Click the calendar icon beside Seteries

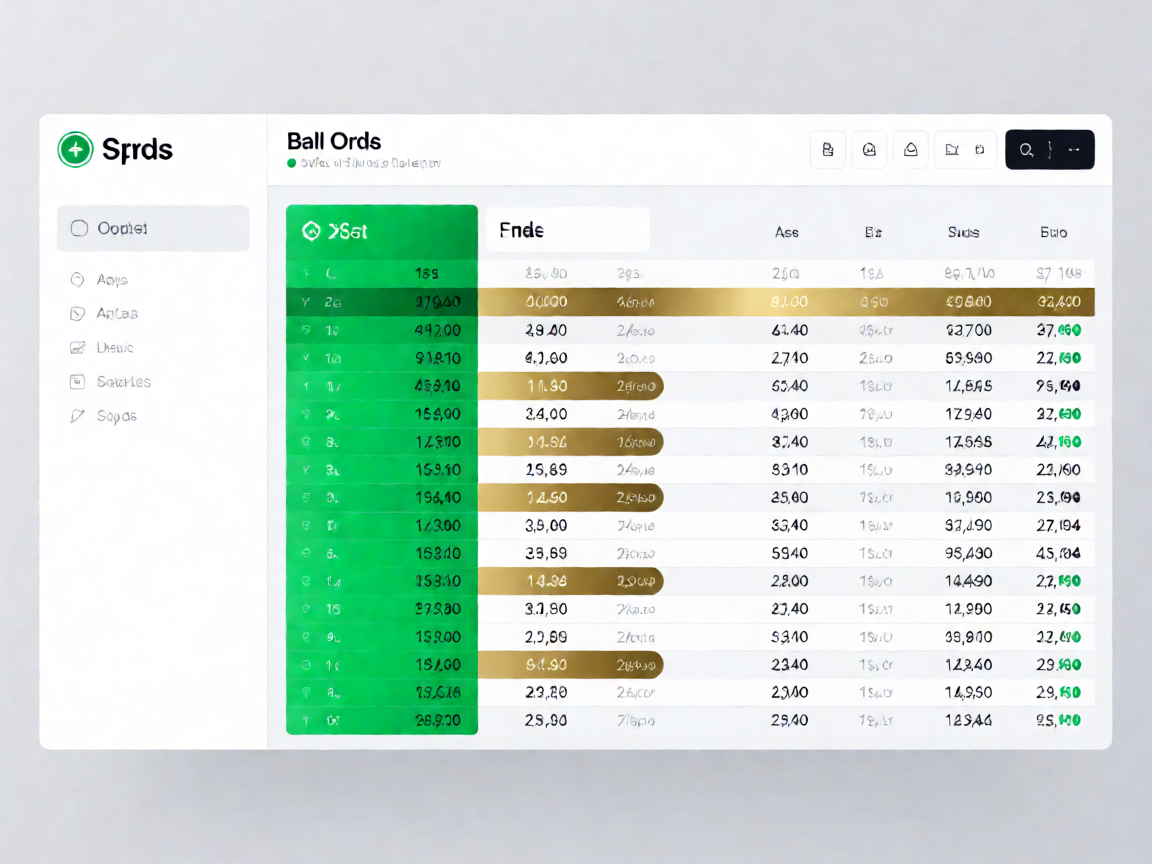click(x=77, y=382)
